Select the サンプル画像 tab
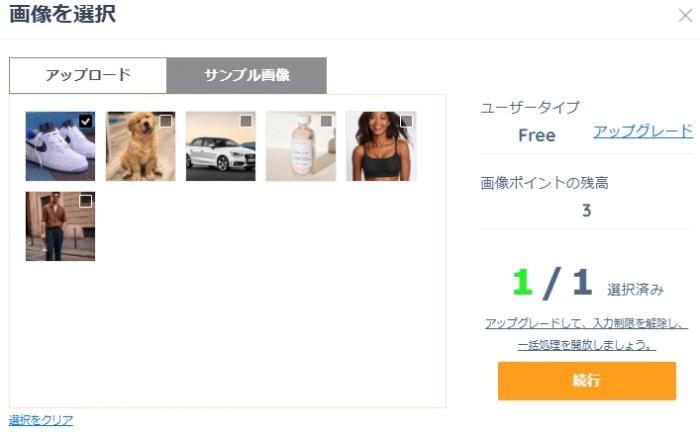The width and height of the screenshot is (700, 432). tap(247, 75)
